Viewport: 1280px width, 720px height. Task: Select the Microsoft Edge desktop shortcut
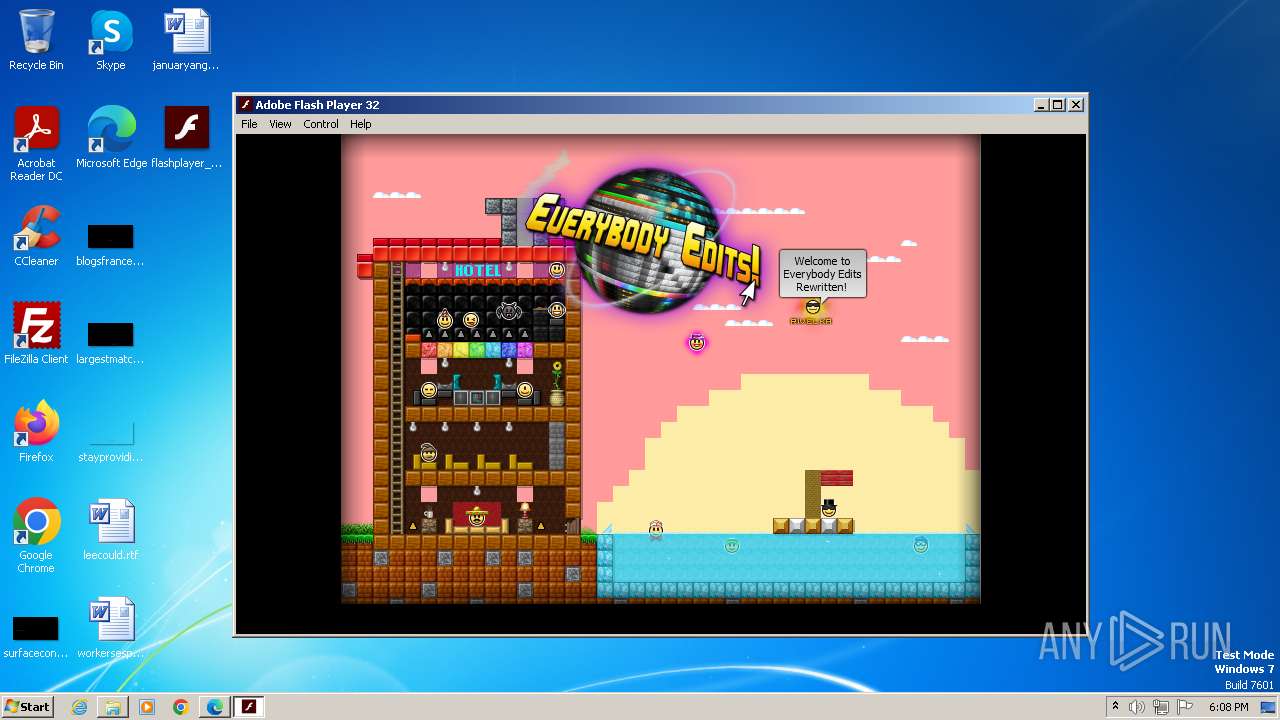[111, 139]
